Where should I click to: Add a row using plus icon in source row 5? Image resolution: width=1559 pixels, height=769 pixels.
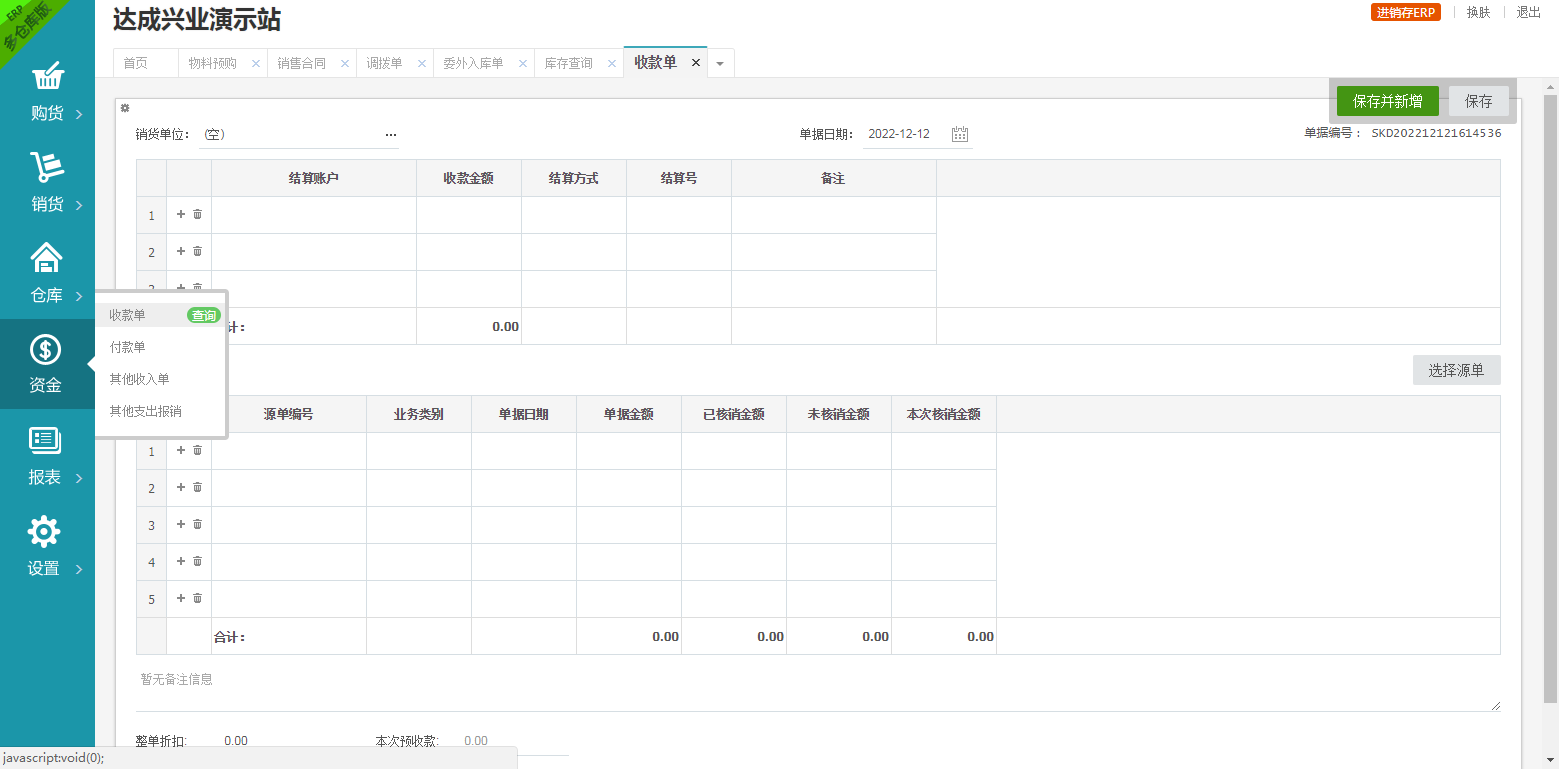(x=181, y=598)
